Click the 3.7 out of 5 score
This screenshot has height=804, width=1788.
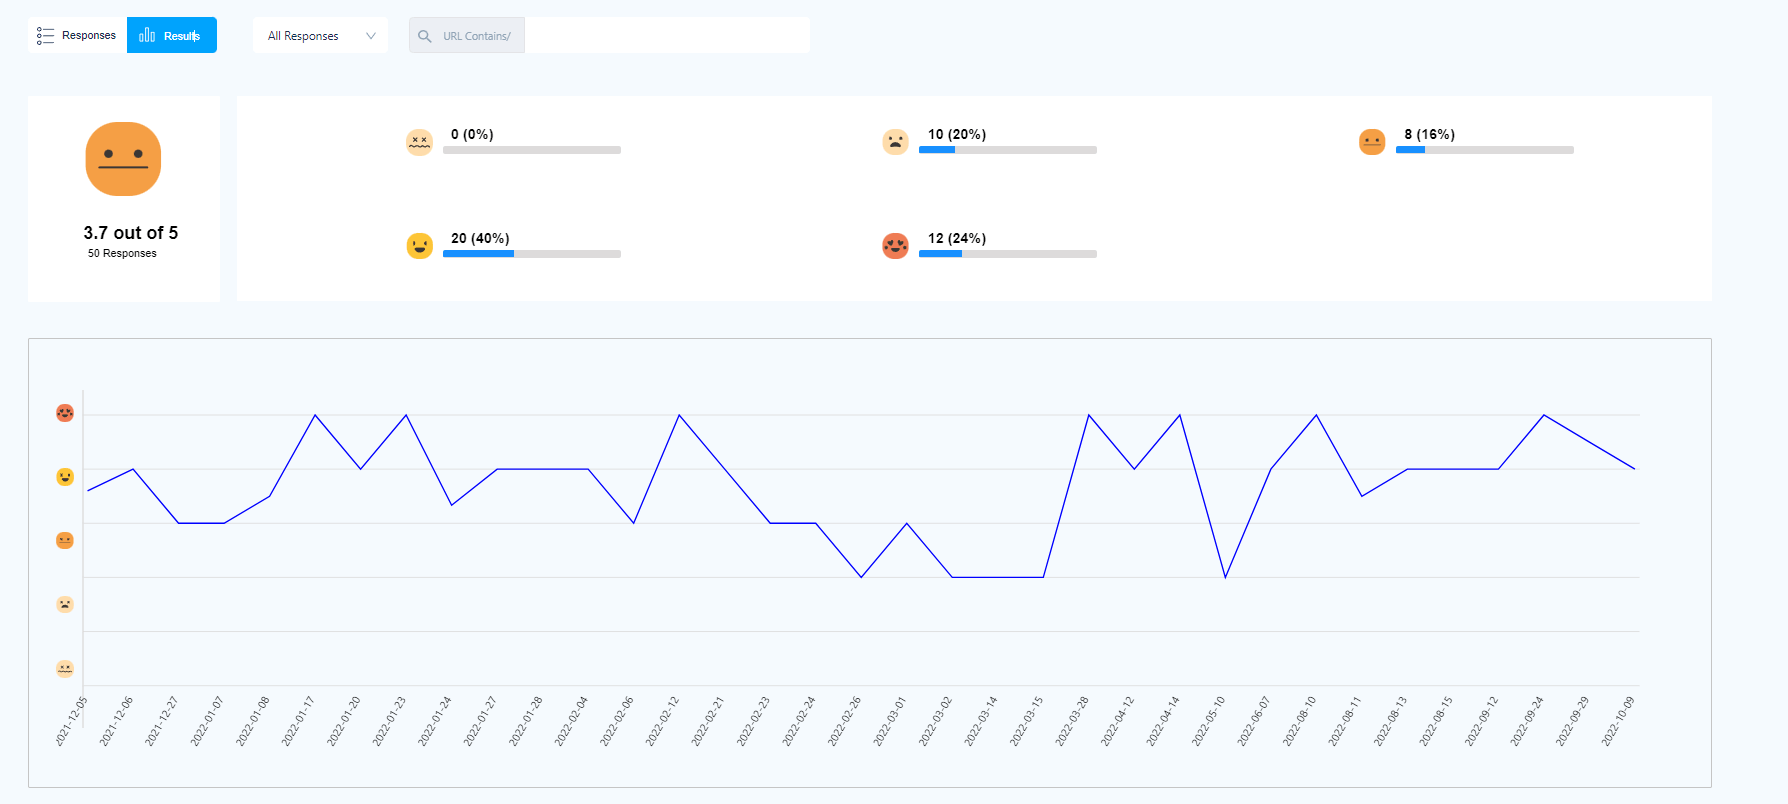point(131,232)
